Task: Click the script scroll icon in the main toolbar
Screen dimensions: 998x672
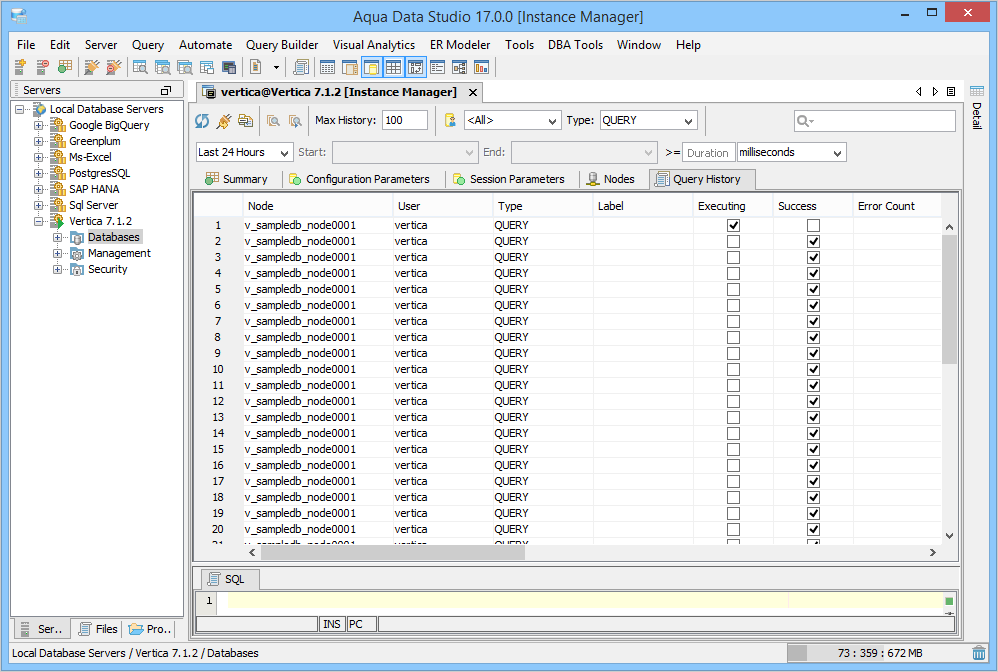Action: [x=301, y=67]
